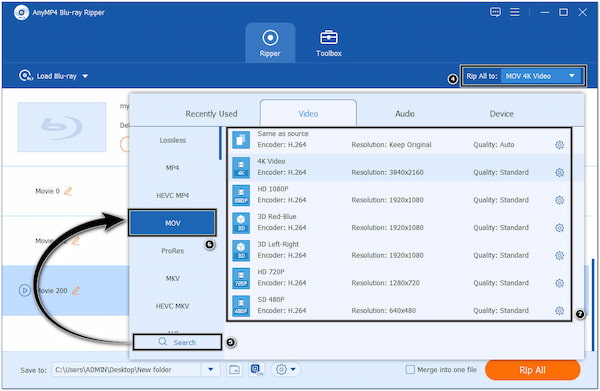Expand the Save to path dropdown
Viewport: 600px width, 391px height.
210,370
